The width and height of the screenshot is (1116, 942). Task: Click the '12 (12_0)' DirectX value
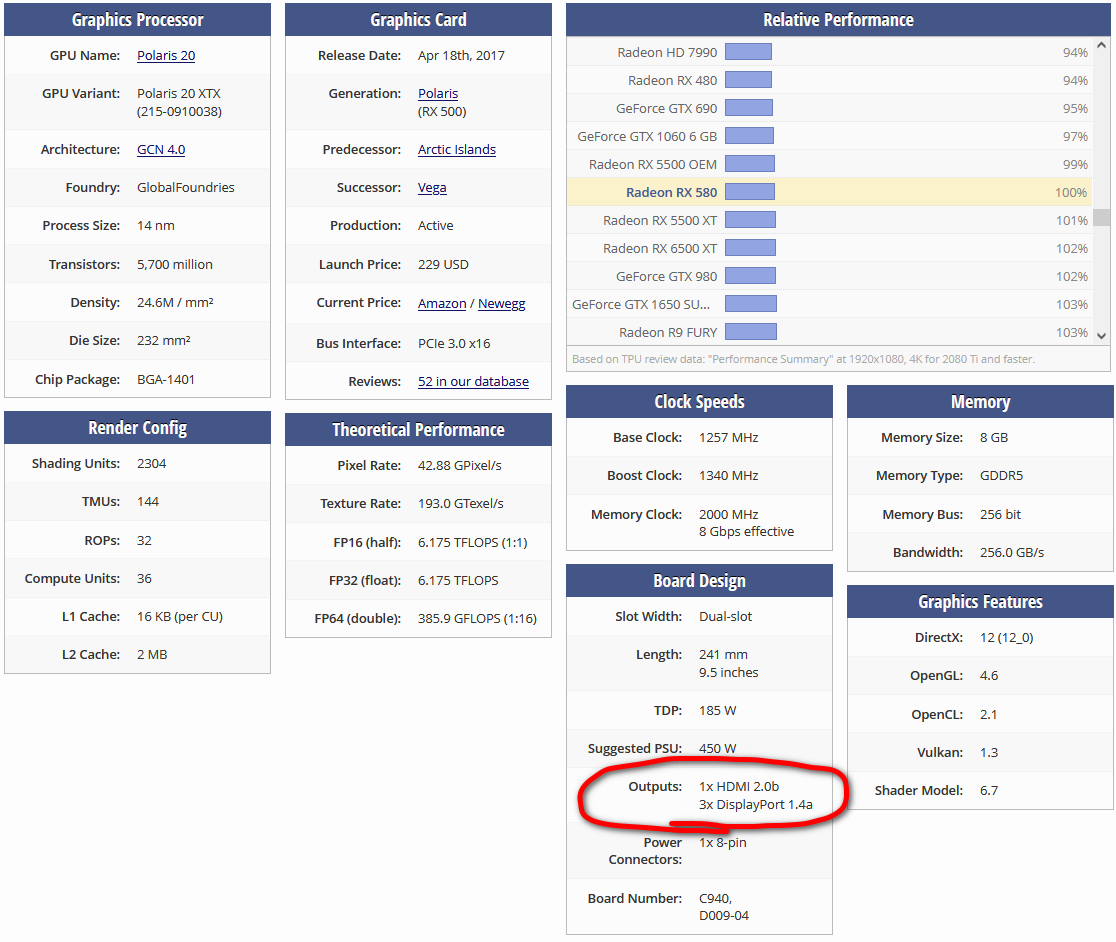coord(1006,637)
